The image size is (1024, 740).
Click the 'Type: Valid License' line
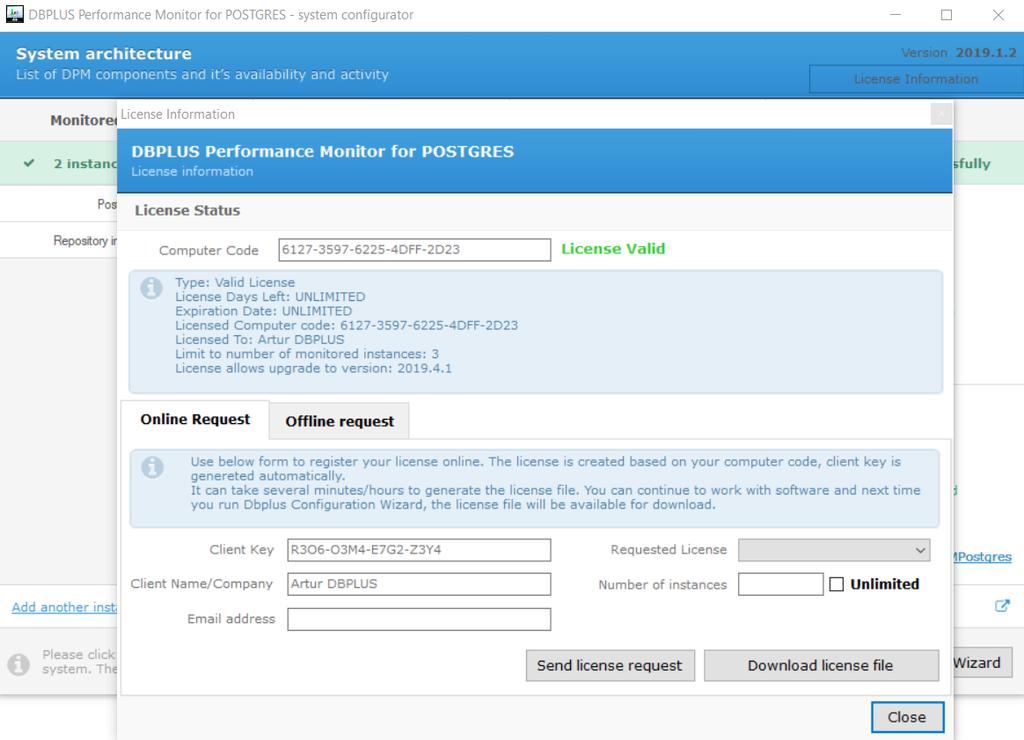[235, 282]
